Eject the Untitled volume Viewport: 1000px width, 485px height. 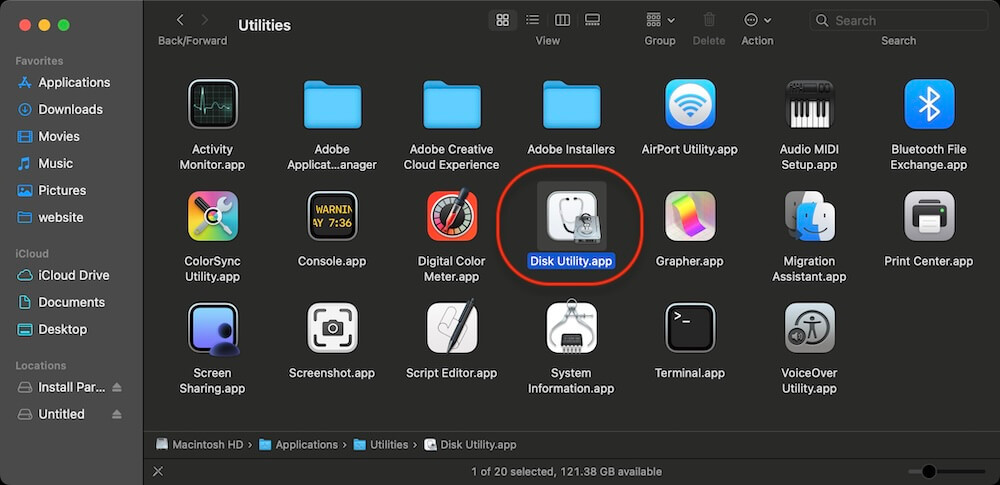tap(117, 414)
